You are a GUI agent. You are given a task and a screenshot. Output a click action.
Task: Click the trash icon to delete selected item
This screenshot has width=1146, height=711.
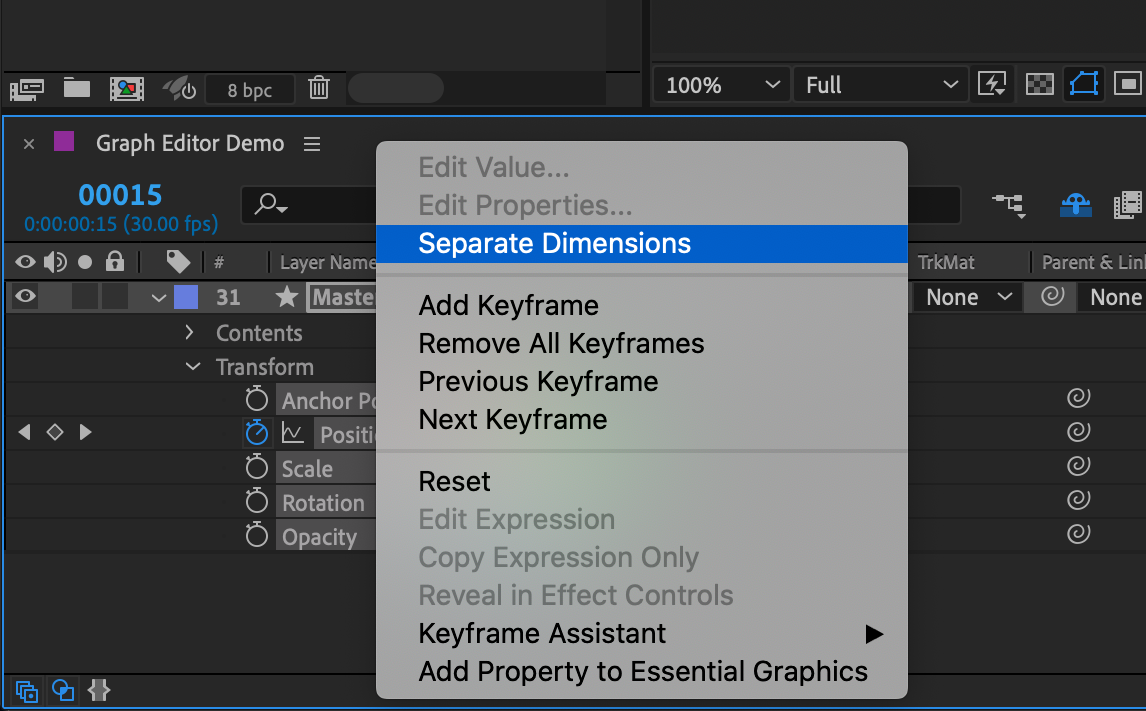(x=318, y=88)
